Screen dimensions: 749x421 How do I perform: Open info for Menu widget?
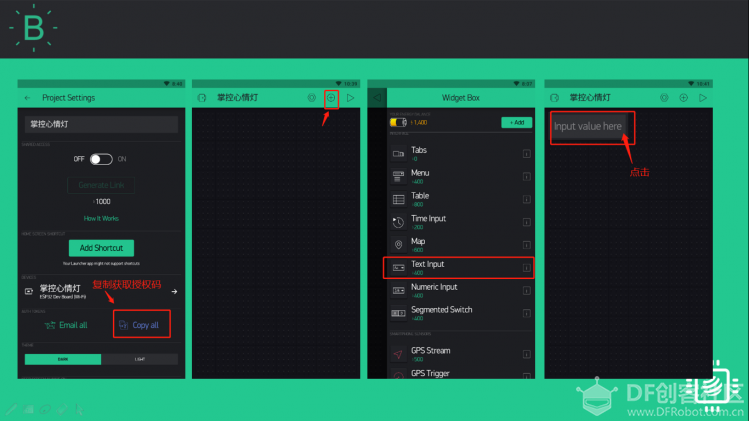[x=526, y=176]
